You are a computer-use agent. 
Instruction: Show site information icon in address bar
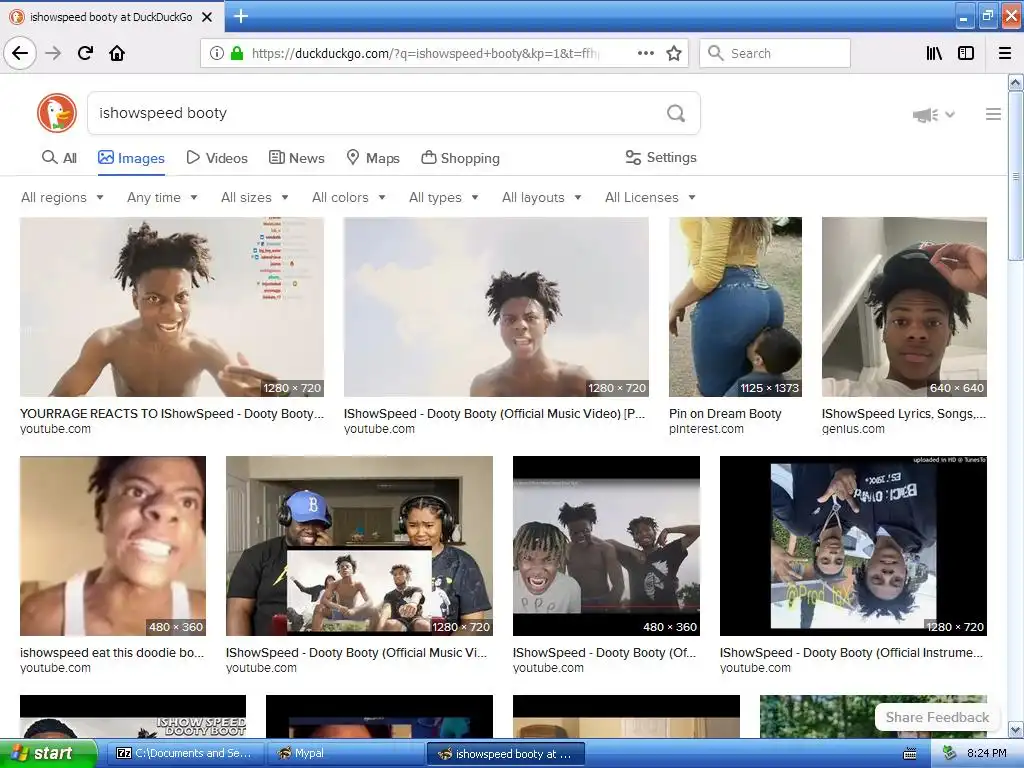coord(216,53)
